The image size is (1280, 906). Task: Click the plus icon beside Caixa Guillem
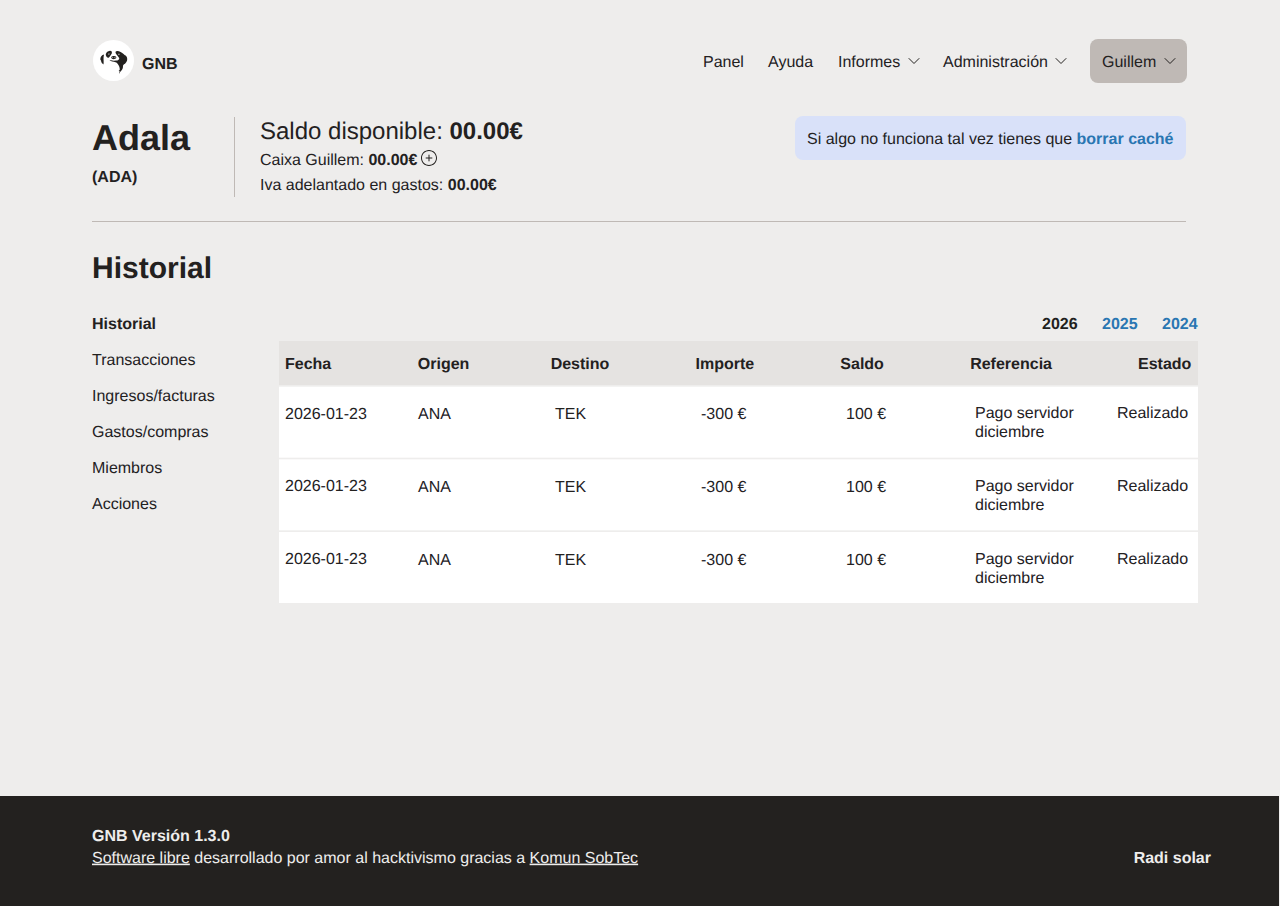tap(429, 158)
